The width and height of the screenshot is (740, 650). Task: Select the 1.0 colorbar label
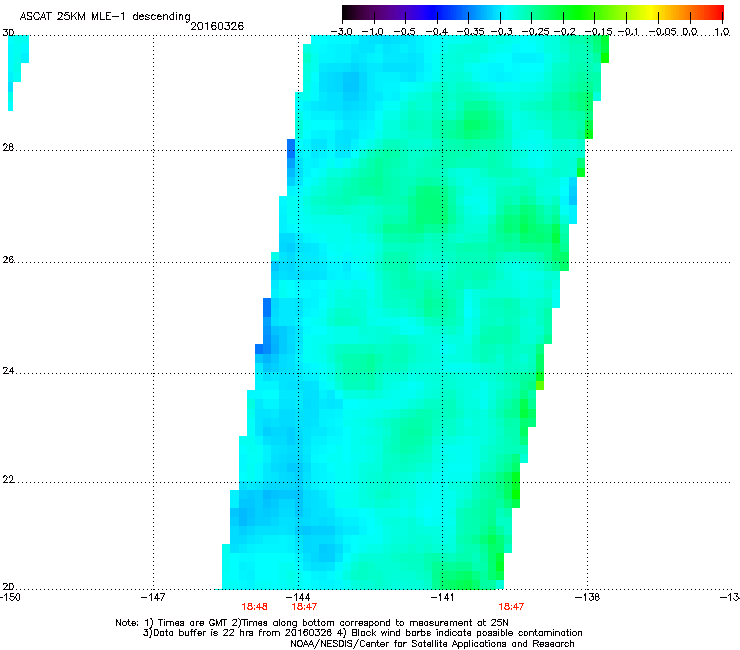(722, 32)
